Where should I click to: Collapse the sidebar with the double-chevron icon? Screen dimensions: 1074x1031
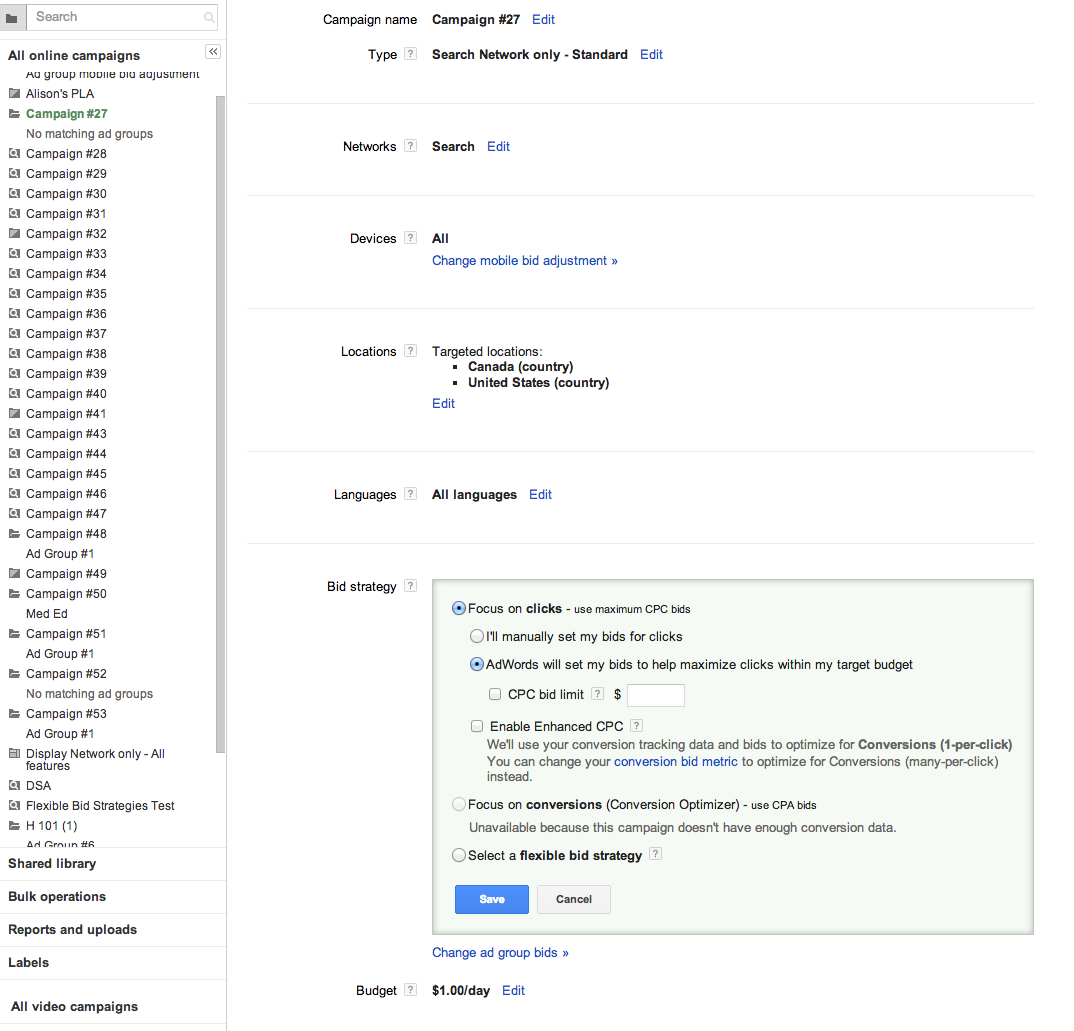point(213,52)
